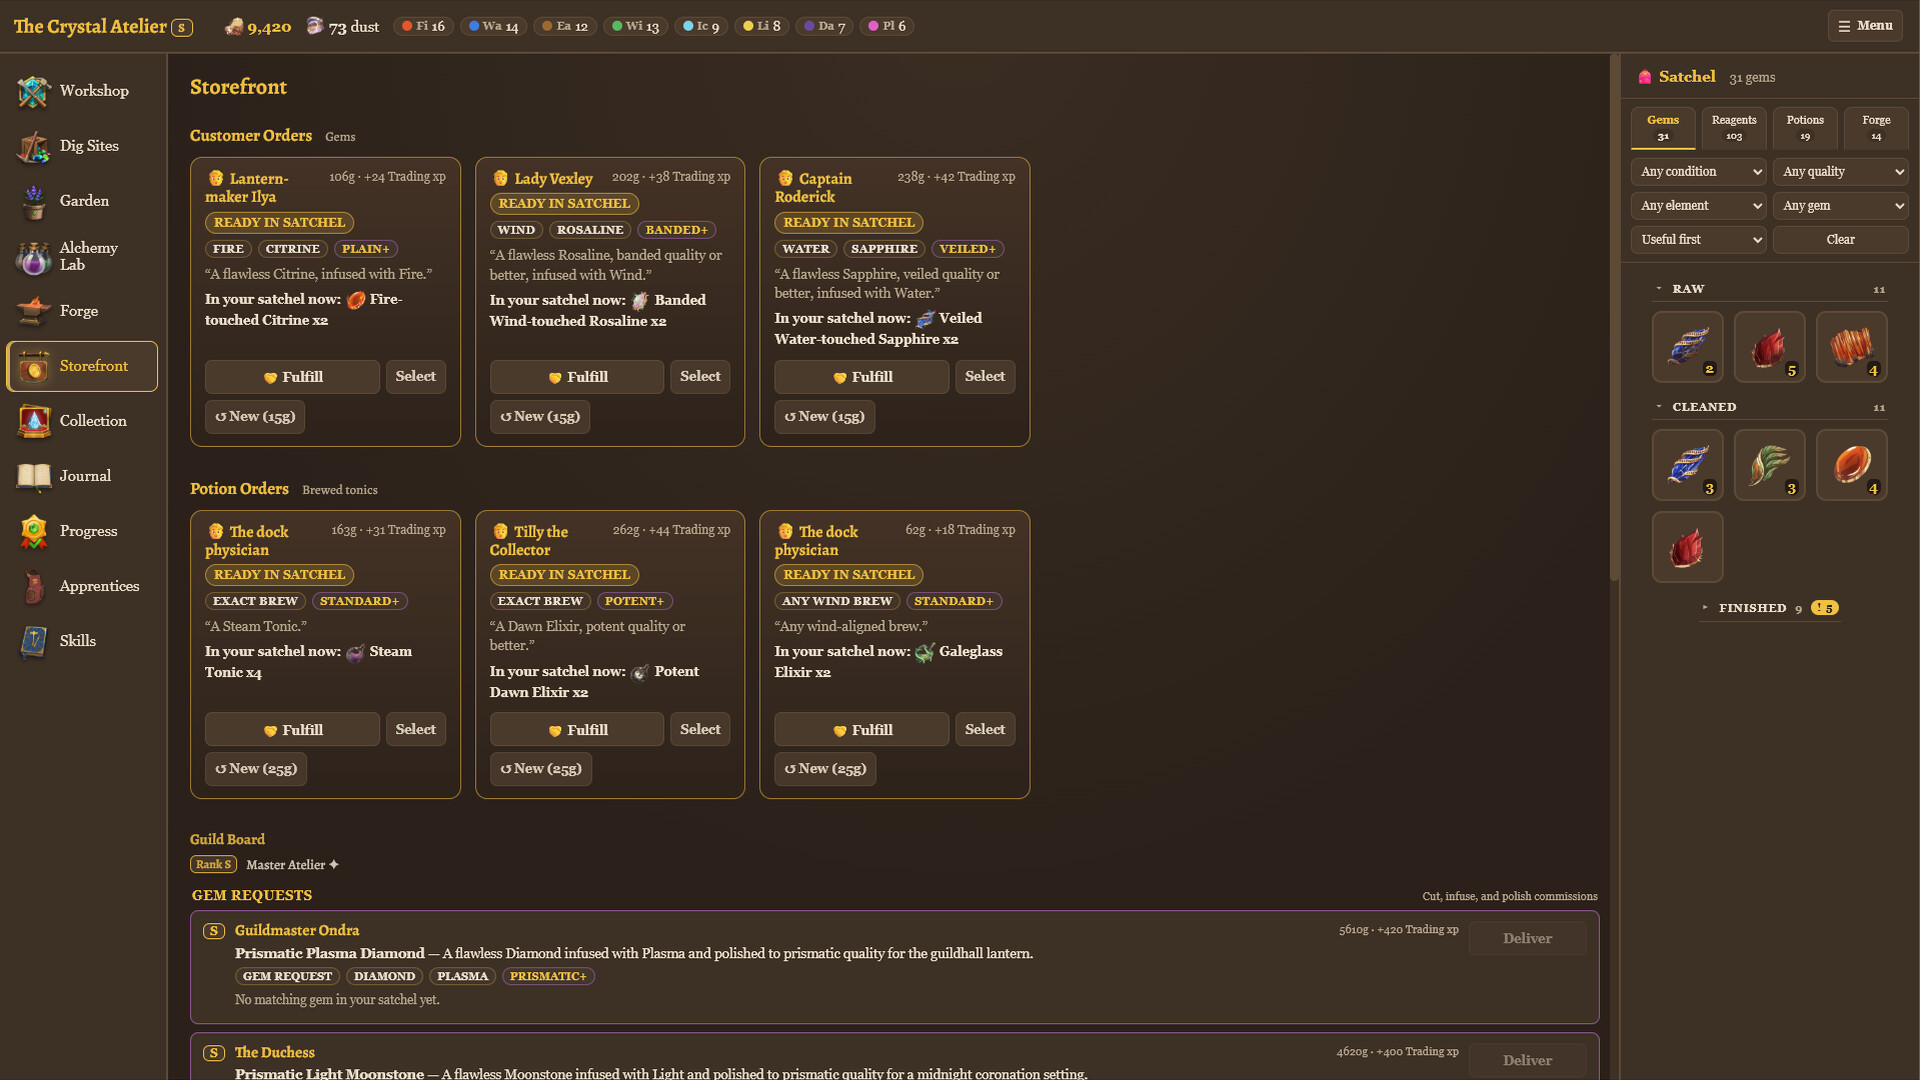This screenshot has width=1920, height=1080.
Task: Click the Wa 14 water element chip
Action: [494, 26]
